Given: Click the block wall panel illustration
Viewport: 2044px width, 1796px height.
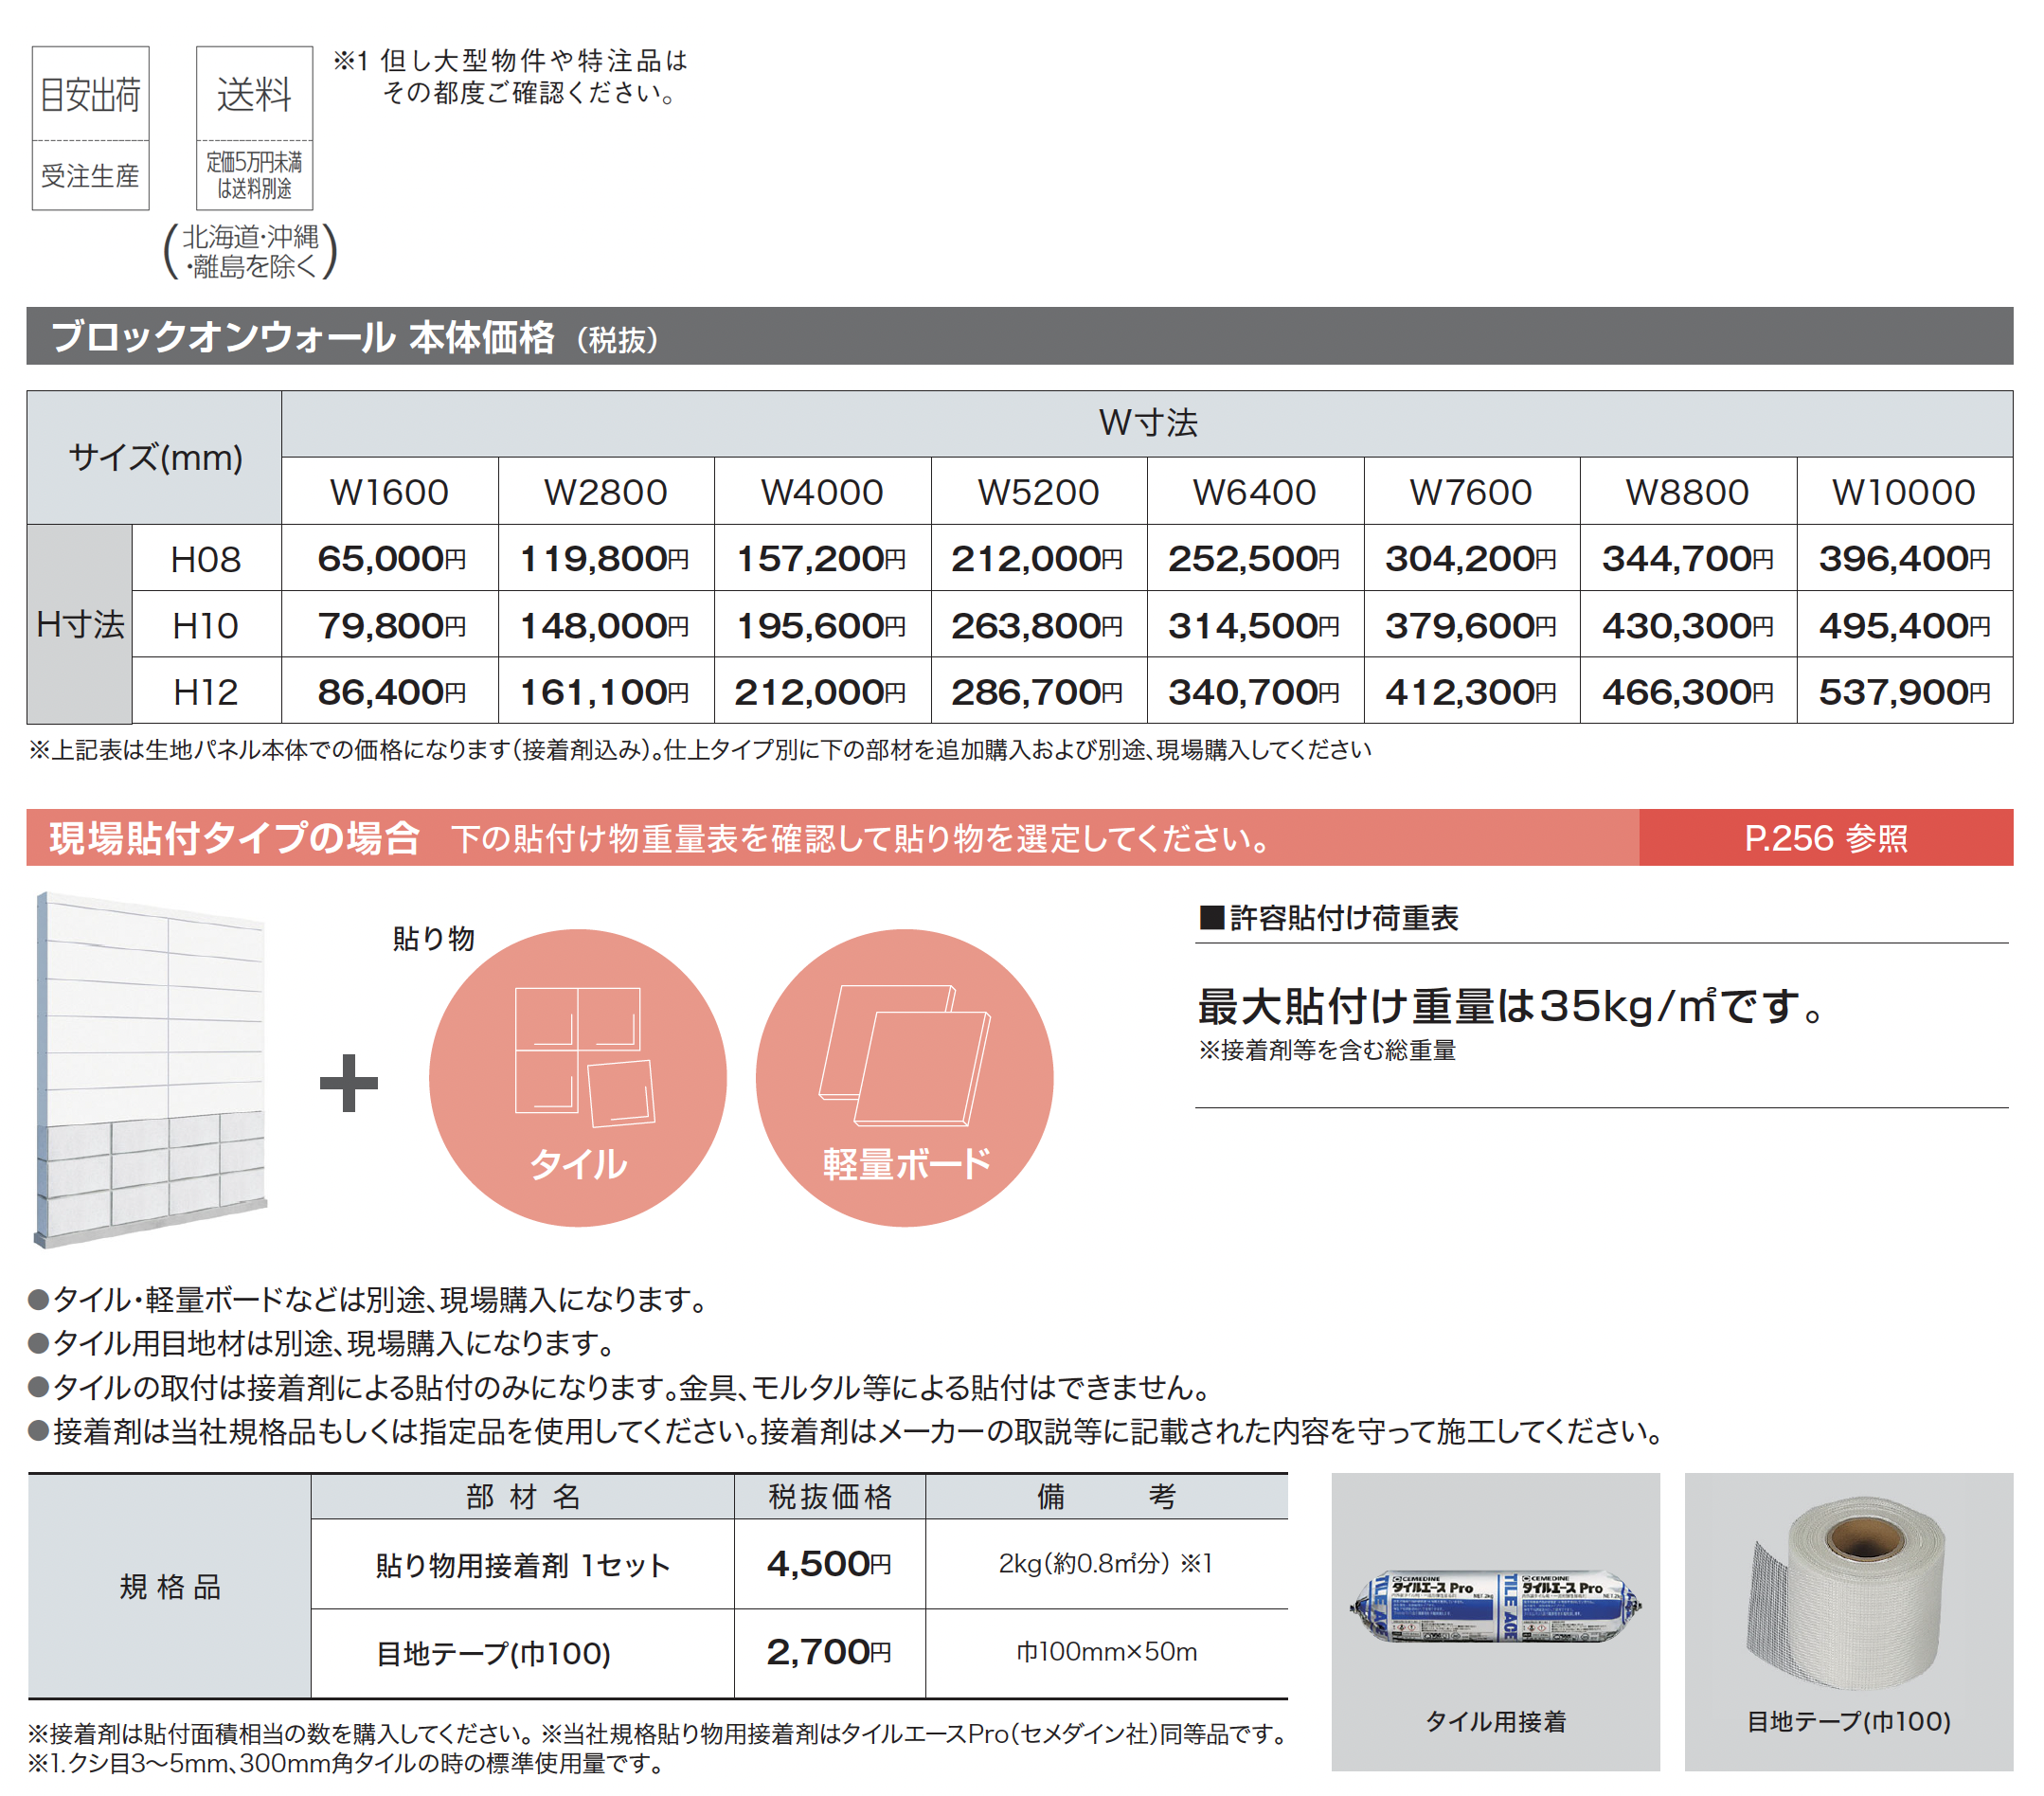Looking at the screenshot, I should 152,1068.
